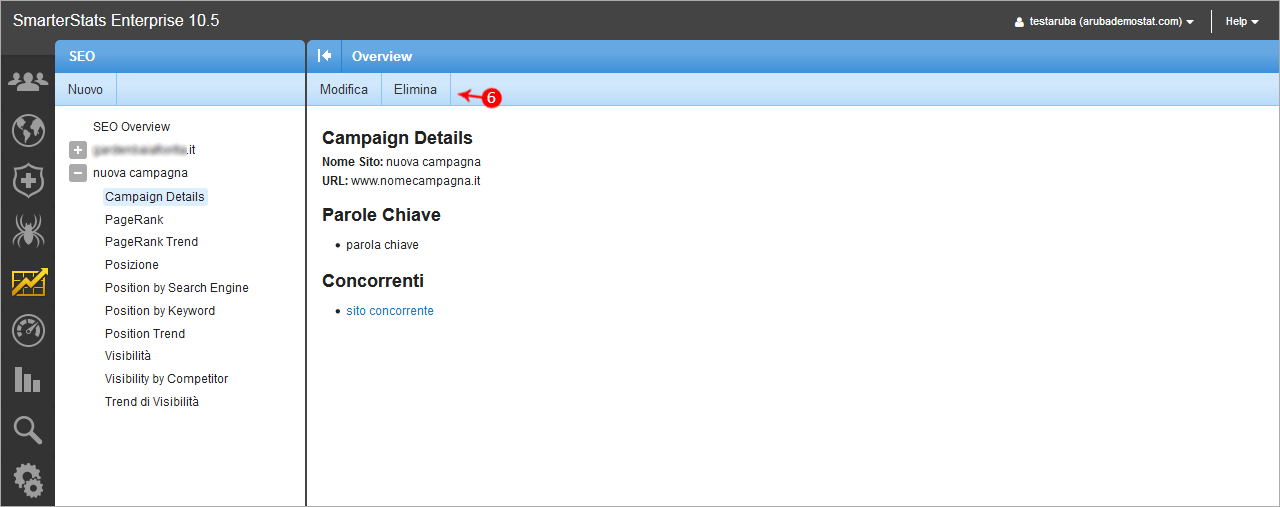Open the globe traffic sidebar section
Screen dimensions: 1280x507
(x=28, y=131)
